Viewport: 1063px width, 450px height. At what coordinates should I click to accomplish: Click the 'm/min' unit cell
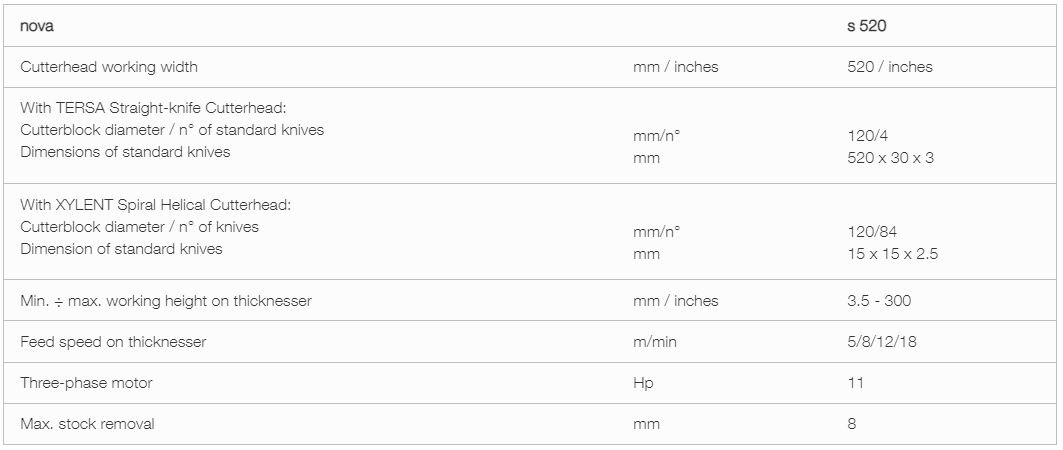[x=654, y=342]
